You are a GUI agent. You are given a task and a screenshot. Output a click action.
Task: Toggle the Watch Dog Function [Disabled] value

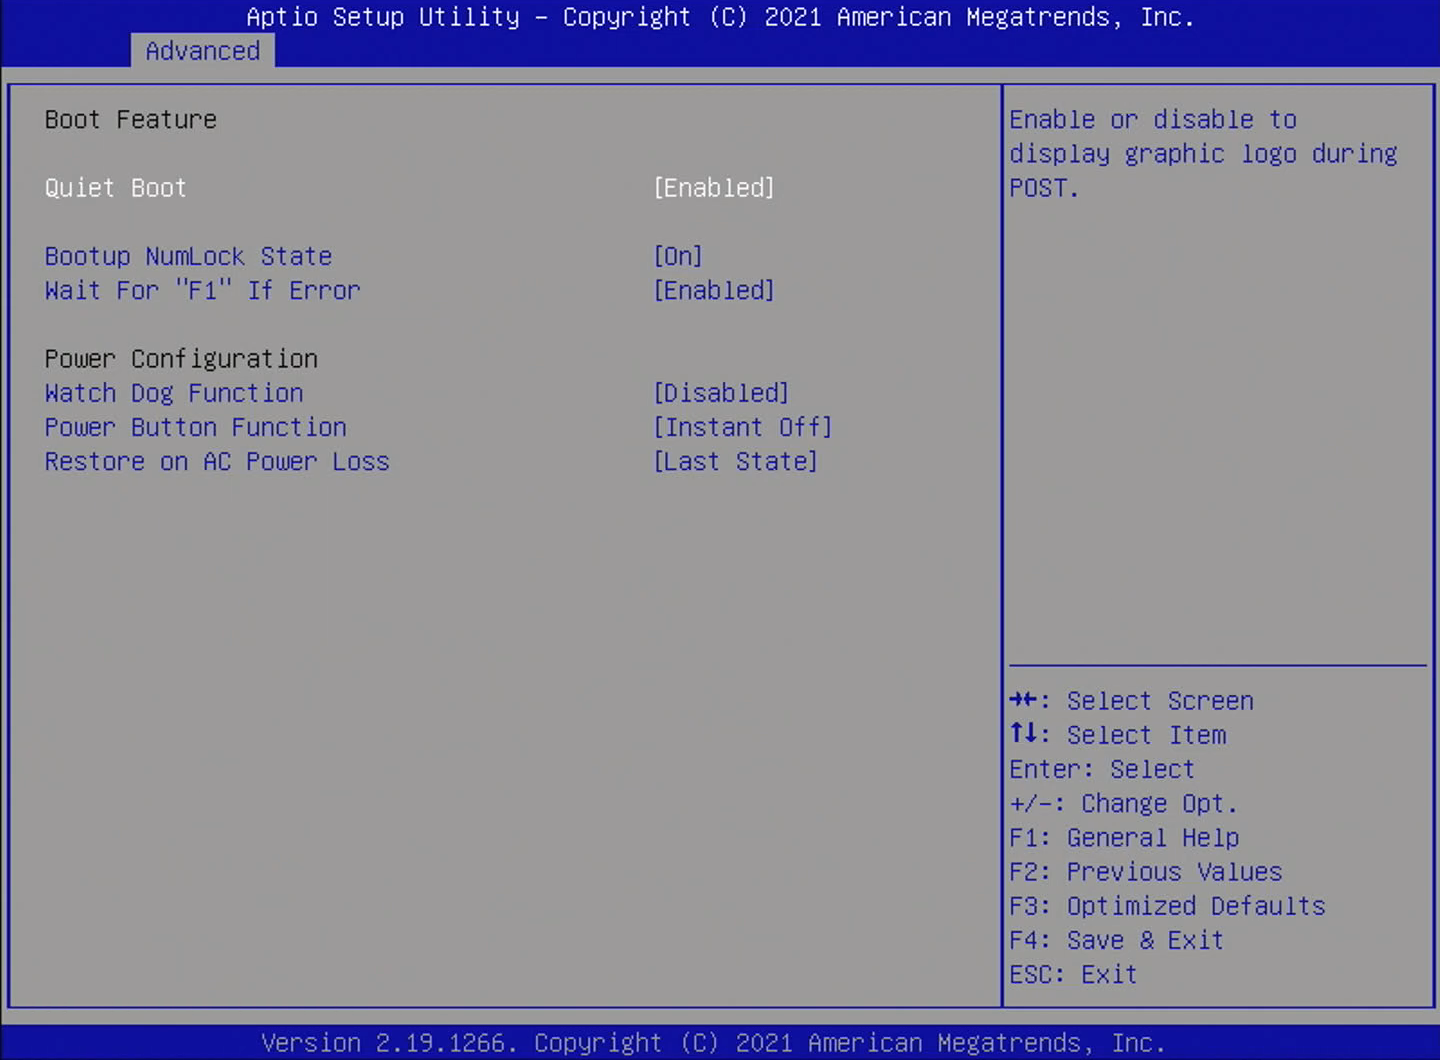click(720, 393)
